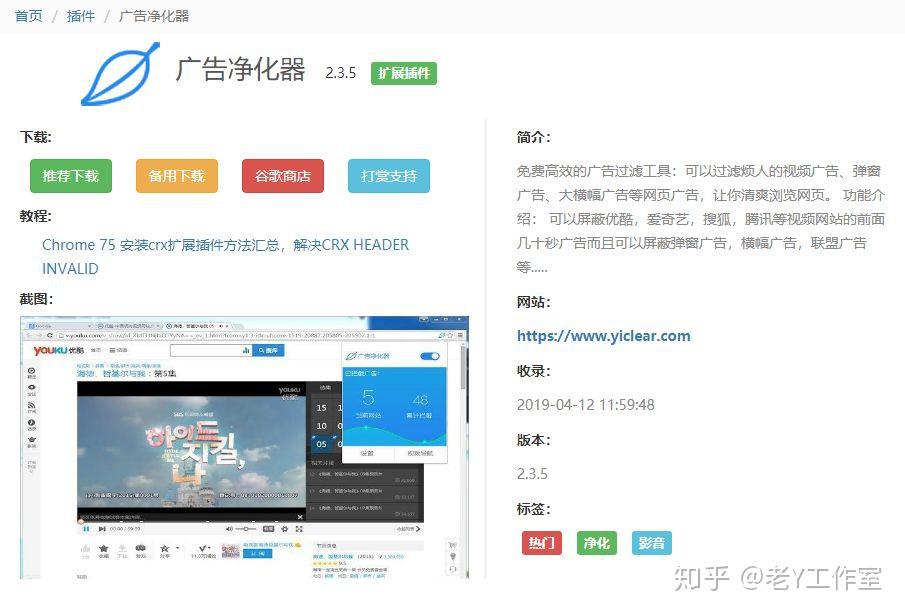This screenshot has width=905, height=615.
Task: Open the red 谷歌商店 button
Action: pos(283,176)
